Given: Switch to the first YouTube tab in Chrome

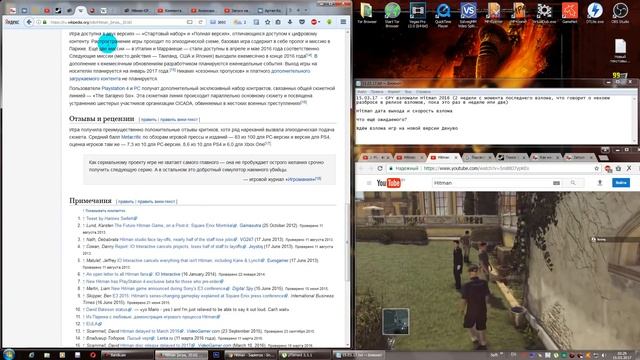Looking at the screenshot, I should coord(376,157).
